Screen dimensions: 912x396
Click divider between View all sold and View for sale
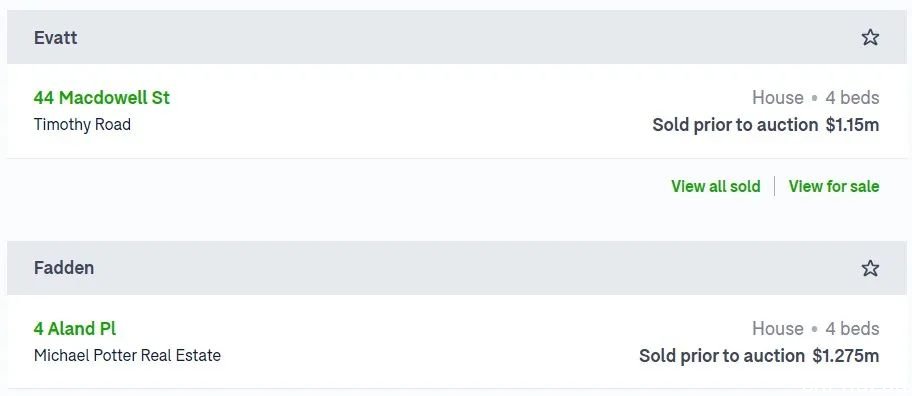[774, 186]
